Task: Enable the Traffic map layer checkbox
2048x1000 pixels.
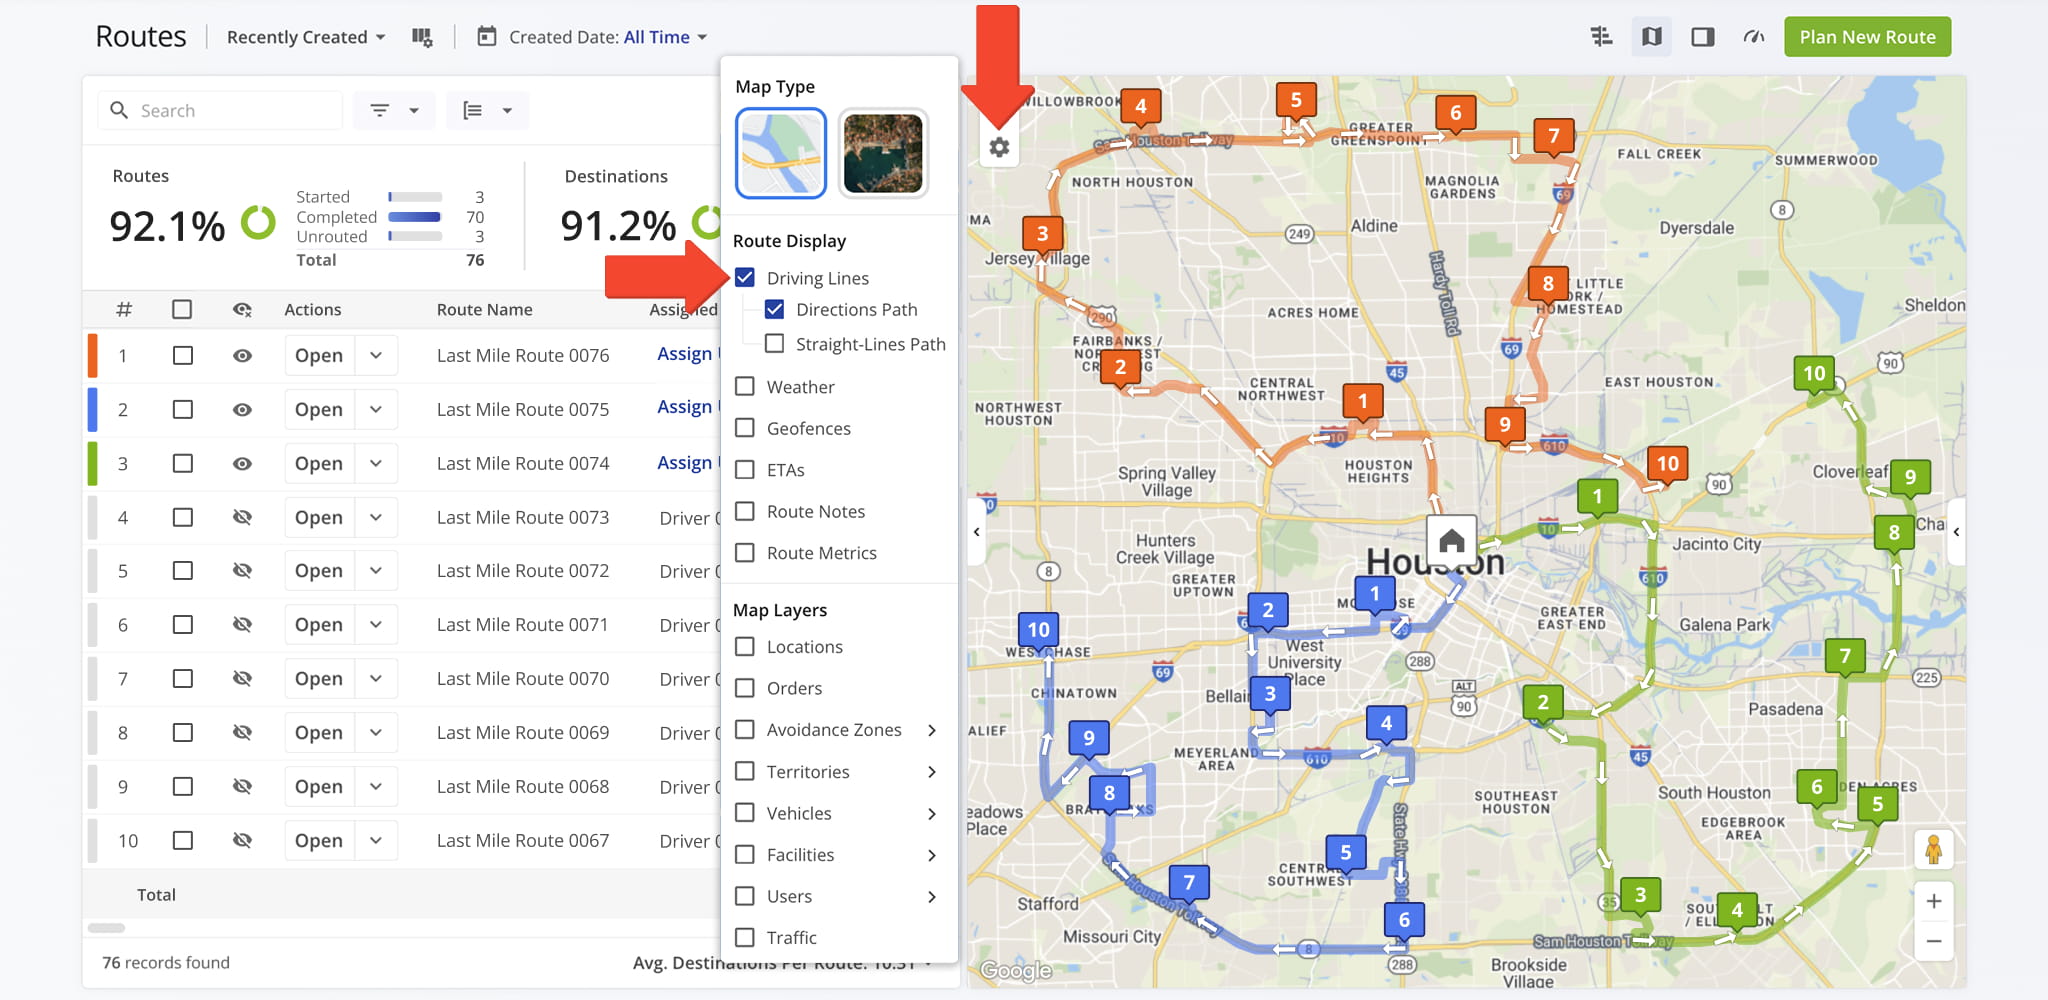Action: pos(745,937)
